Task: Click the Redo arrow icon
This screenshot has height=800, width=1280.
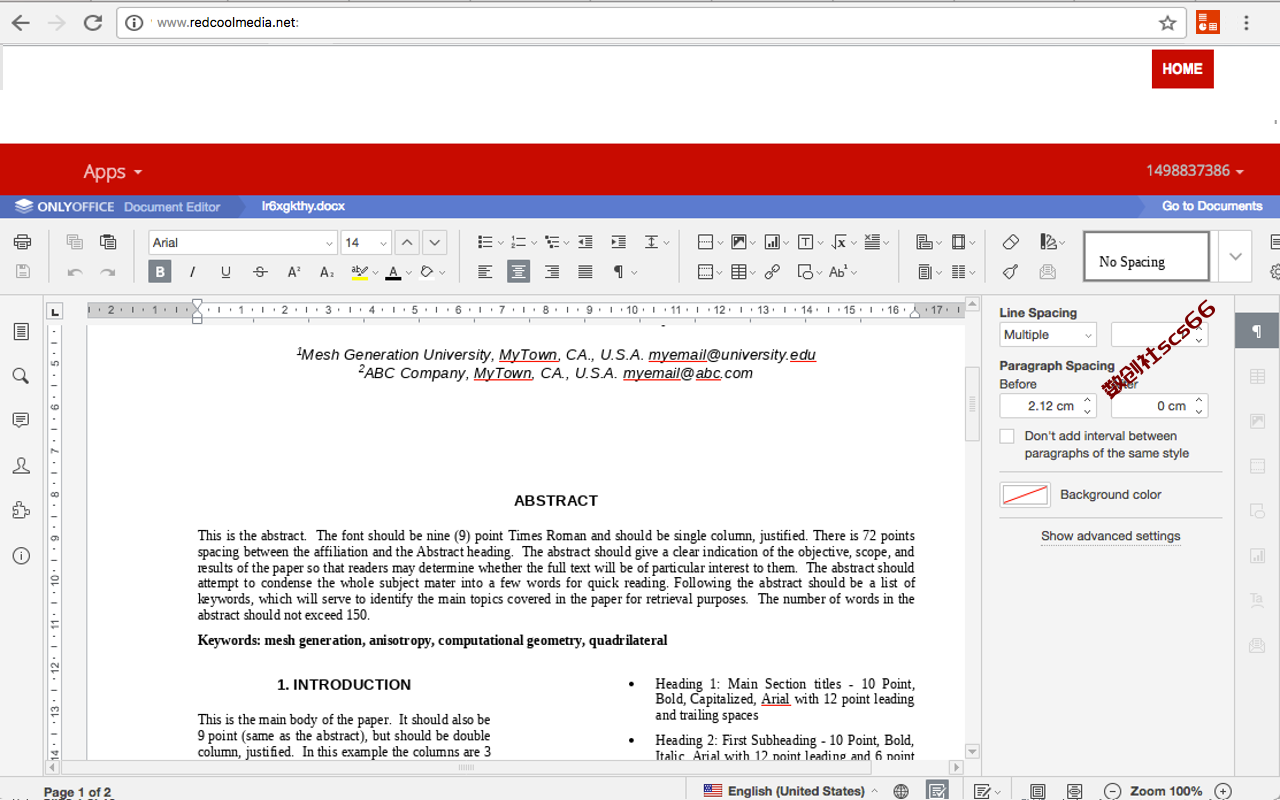Action: pos(108,272)
